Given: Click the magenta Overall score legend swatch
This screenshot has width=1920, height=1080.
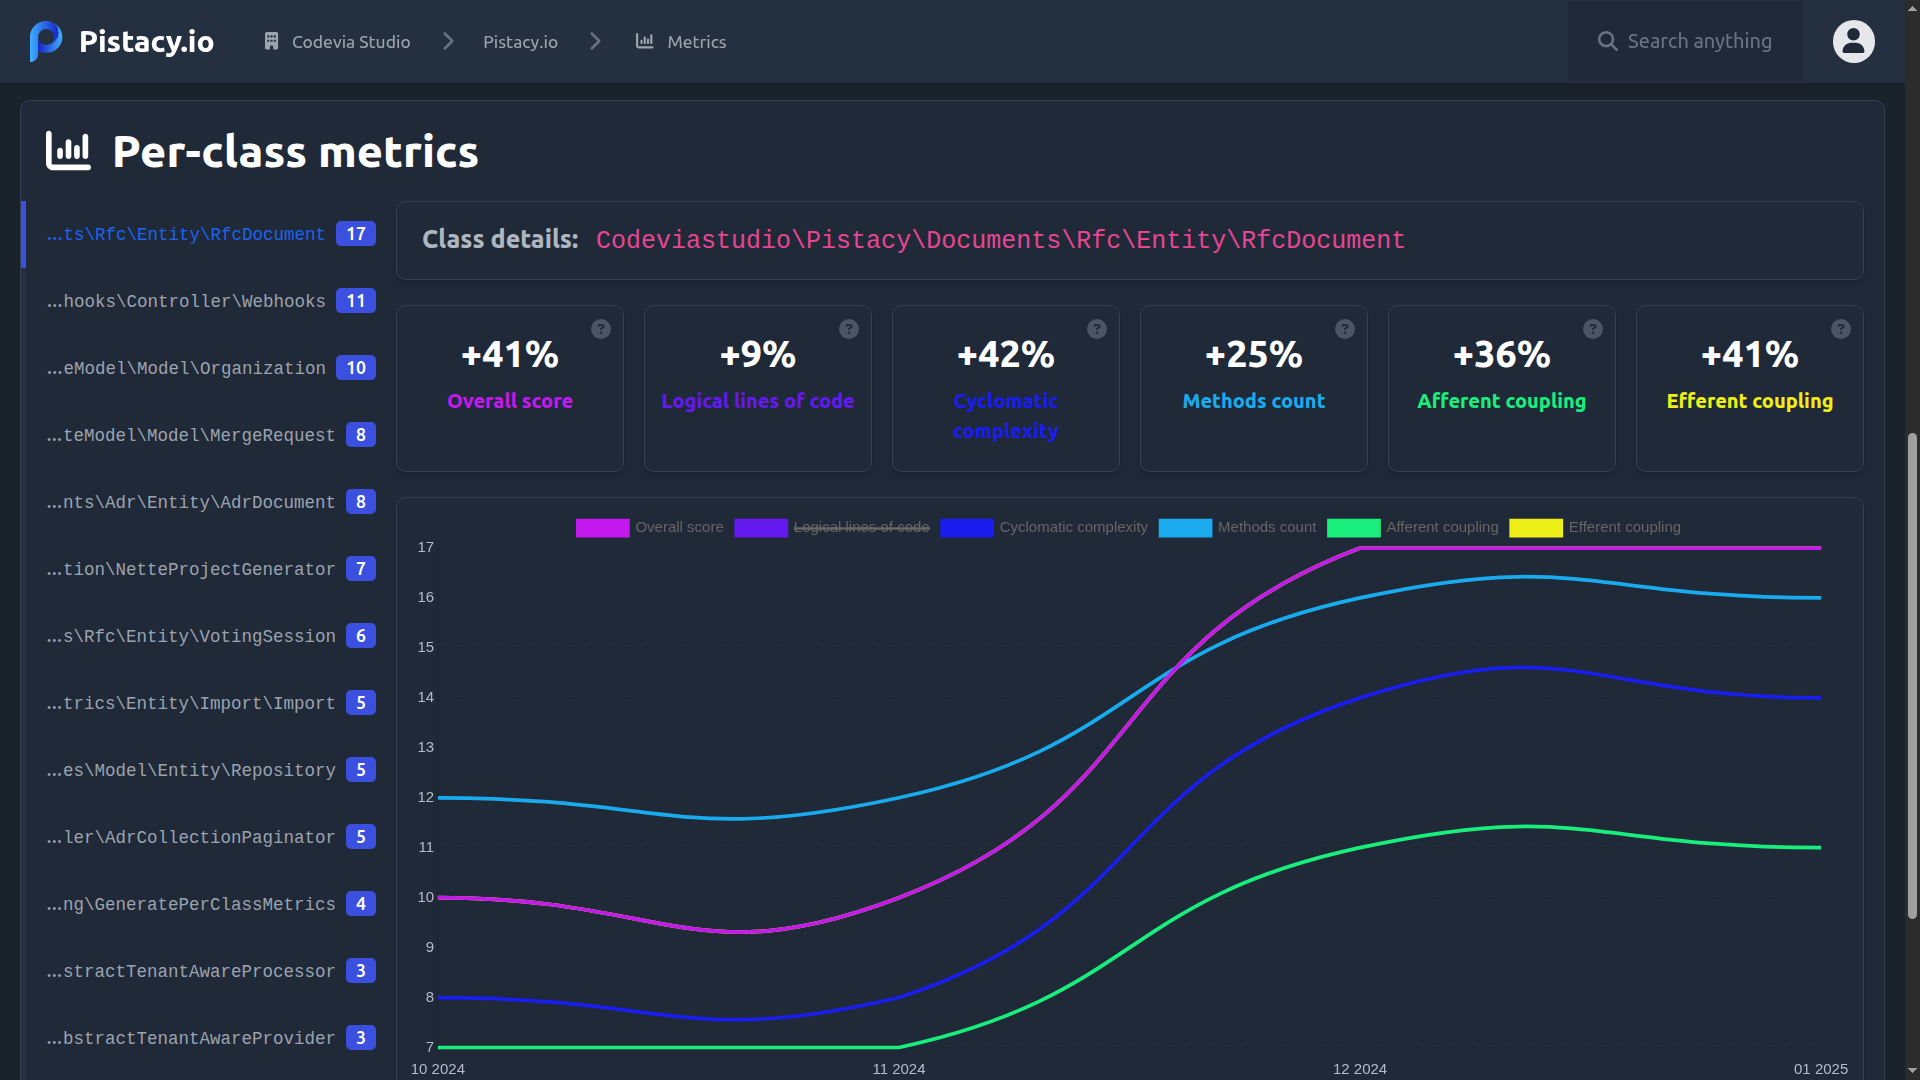Looking at the screenshot, I should (x=602, y=528).
